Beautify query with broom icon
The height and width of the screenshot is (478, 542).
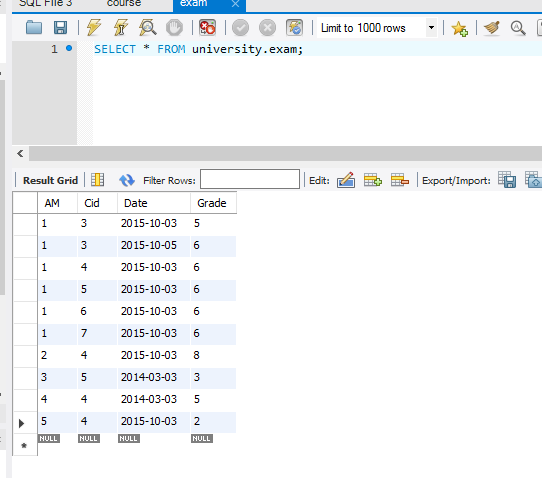(x=492, y=28)
